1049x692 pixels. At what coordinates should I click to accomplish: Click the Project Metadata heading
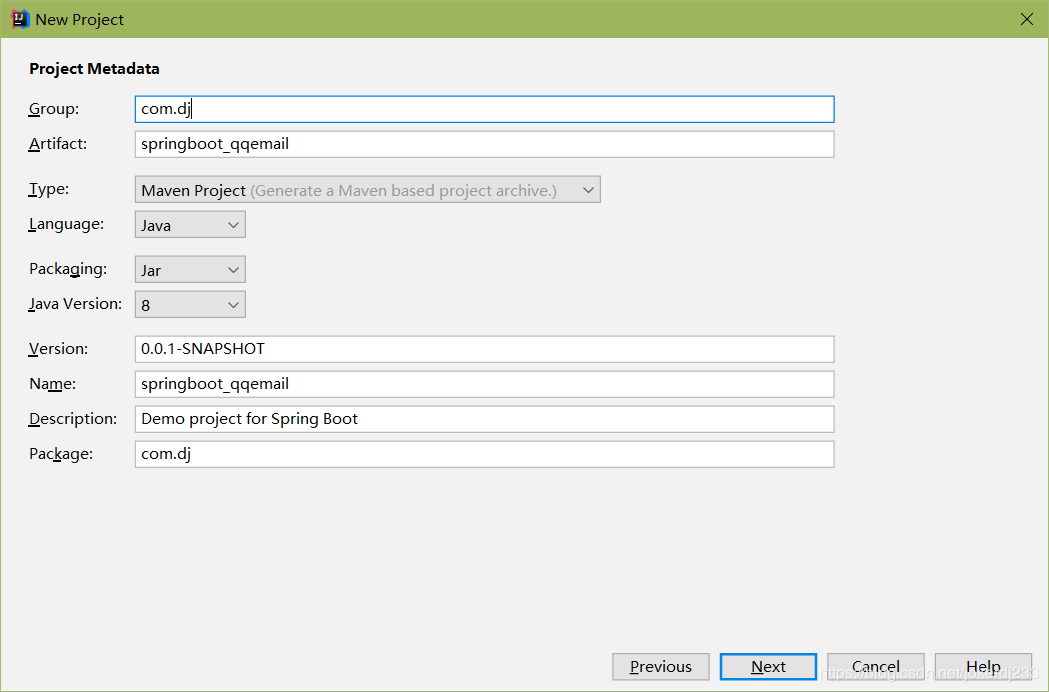click(94, 68)
